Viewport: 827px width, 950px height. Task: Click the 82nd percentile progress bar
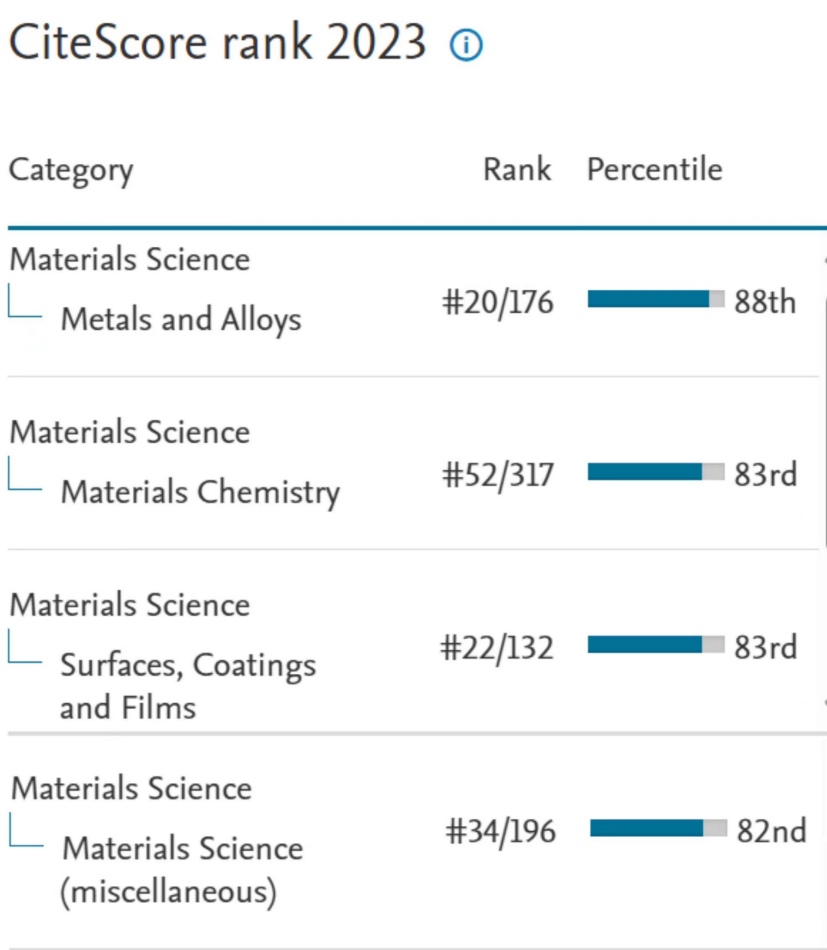659,828
